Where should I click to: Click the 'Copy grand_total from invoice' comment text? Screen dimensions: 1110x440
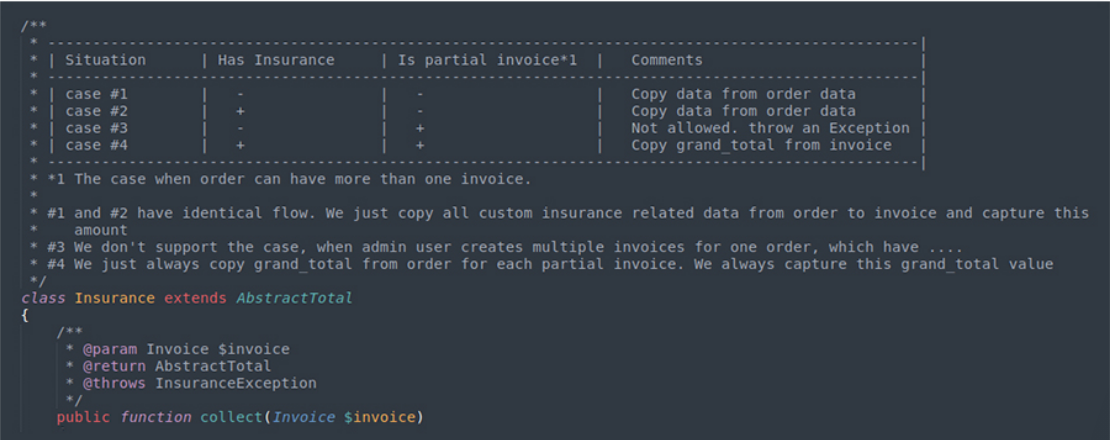[761, 145]
